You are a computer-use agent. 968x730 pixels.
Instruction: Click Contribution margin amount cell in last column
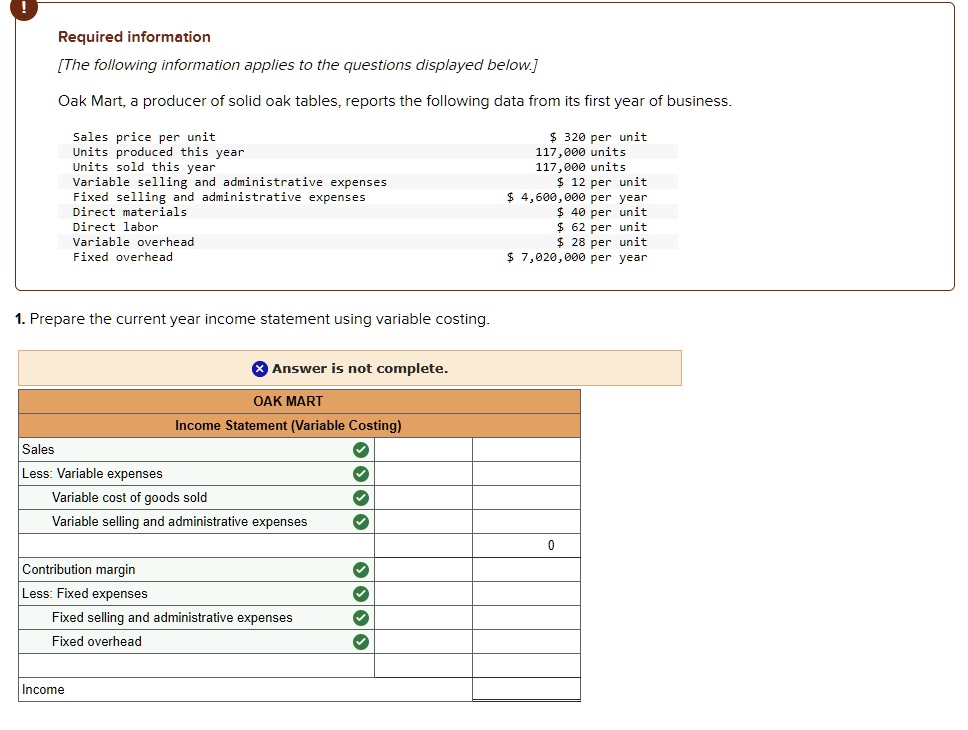[x=526, y=570]
